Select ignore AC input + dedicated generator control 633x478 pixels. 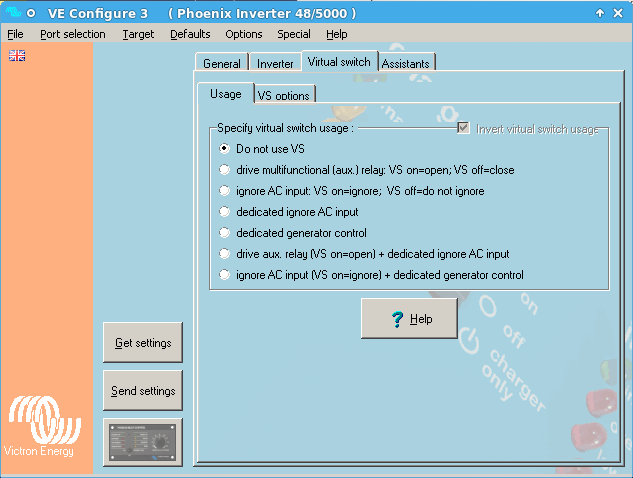coord(224,275)
